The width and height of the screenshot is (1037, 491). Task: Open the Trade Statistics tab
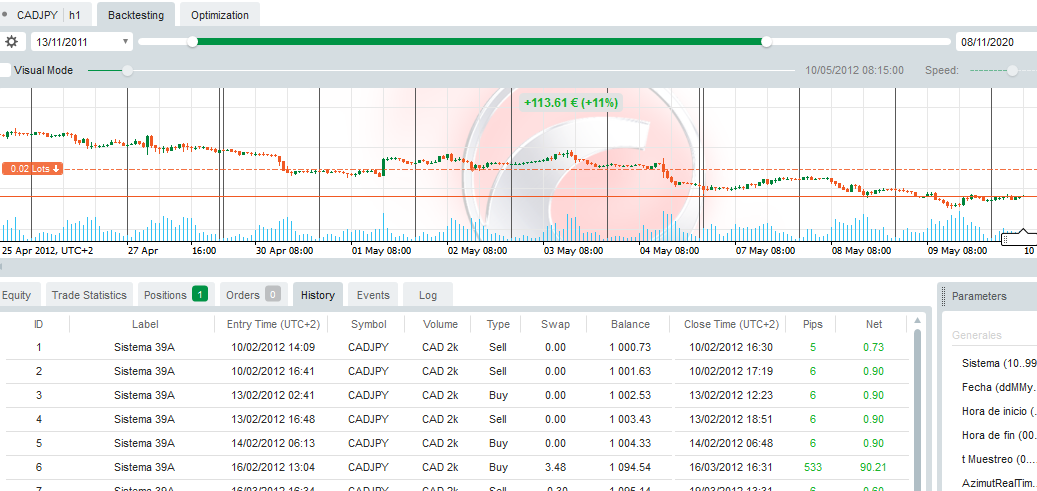click(89, 295)
